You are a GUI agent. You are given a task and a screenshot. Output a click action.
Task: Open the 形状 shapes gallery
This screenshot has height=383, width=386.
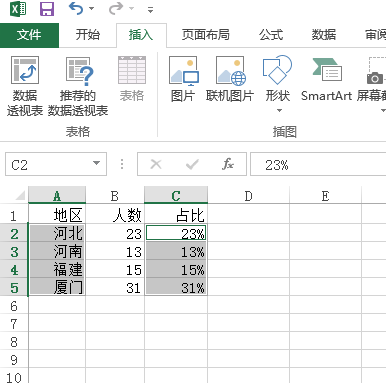coord(278,79)
